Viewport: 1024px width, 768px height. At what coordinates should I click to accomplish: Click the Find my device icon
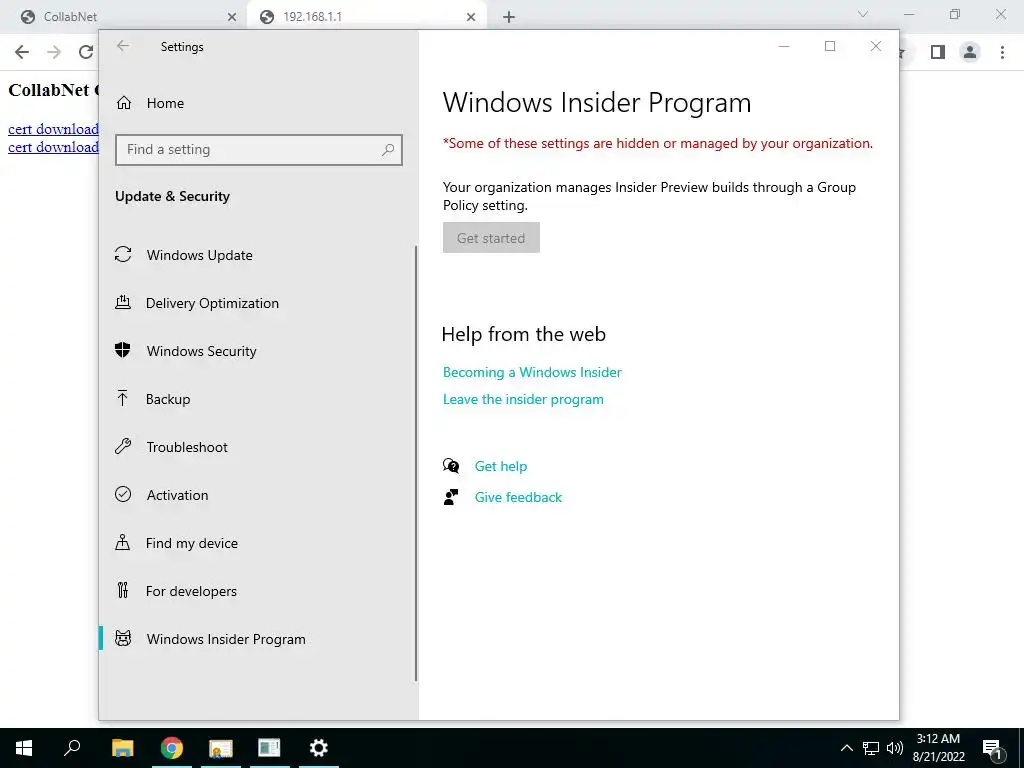pos(123,542)
